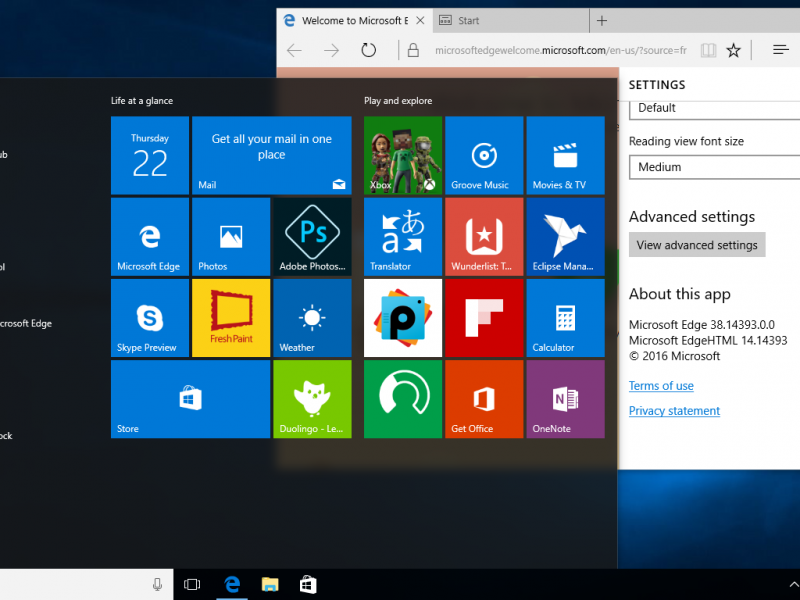The width and height of the screenshot is (800, 600).
Task: Click the Life at a glance heading
Action: (x=142, y=101)
